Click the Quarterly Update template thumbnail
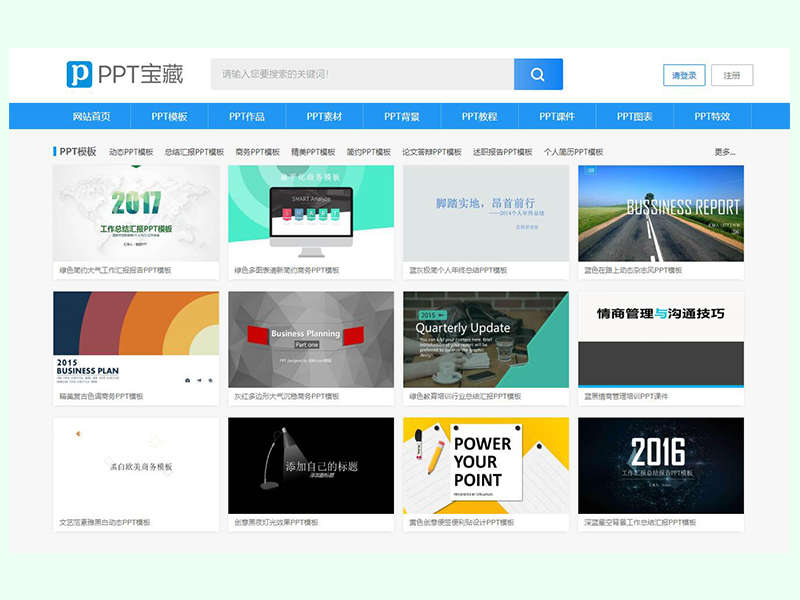The image size is (800, 600). pyautogui.click(x=486, y=339)
